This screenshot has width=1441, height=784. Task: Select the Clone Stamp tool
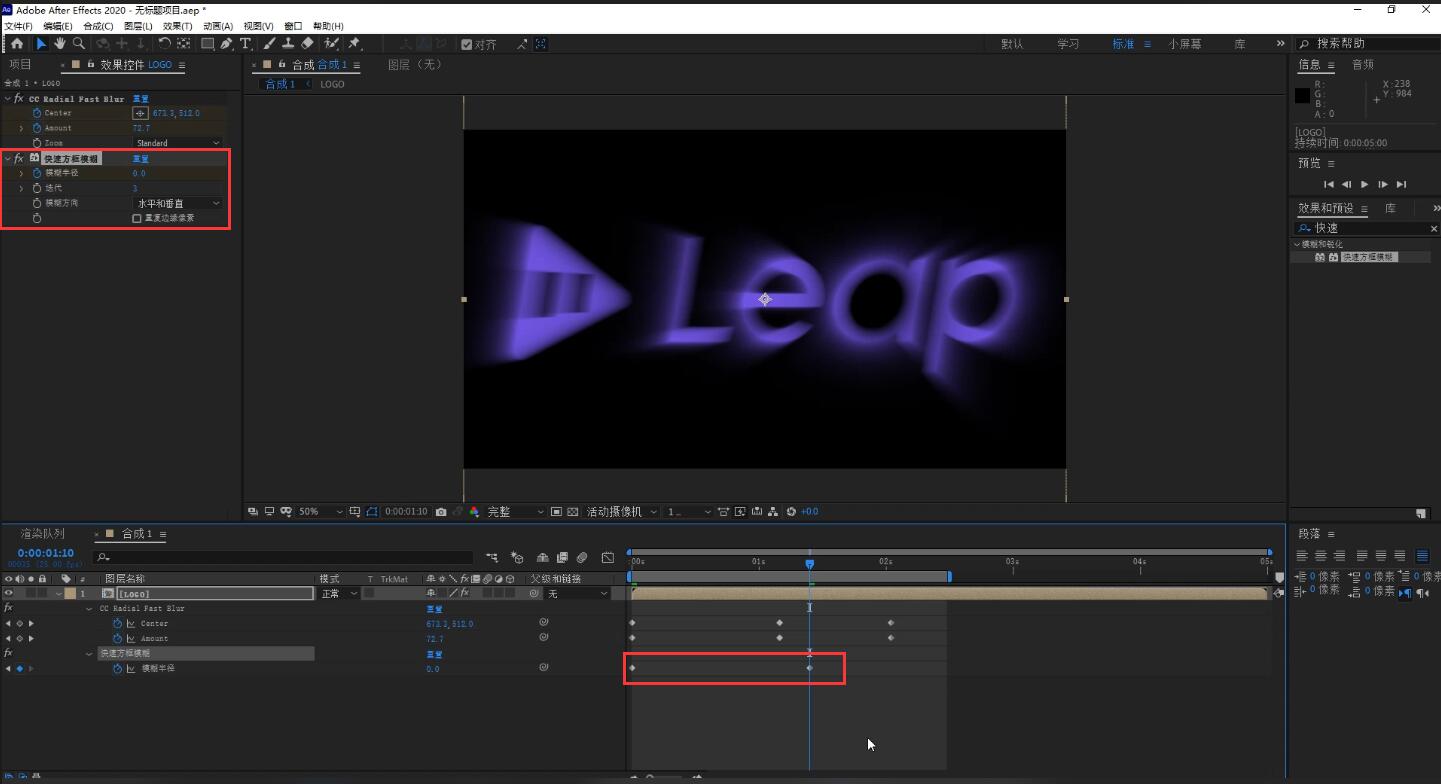coord(288,44)
